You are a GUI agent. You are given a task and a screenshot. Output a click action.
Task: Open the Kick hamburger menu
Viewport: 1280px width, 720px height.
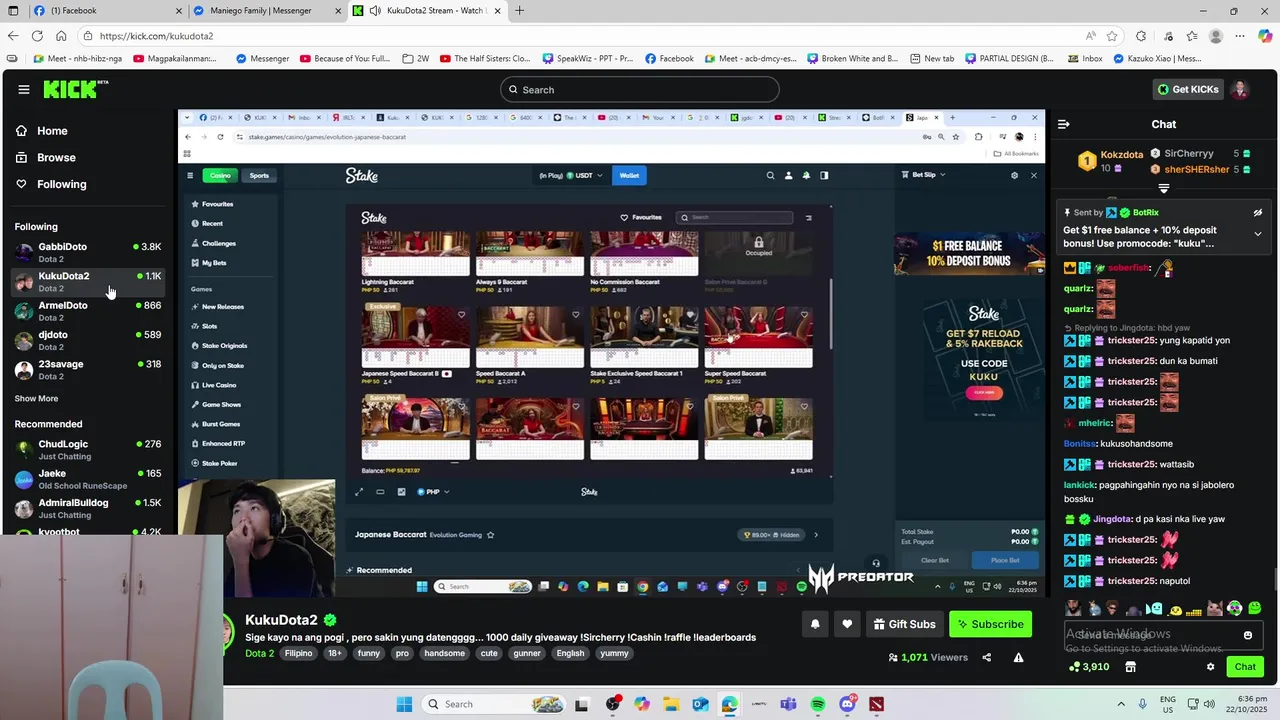[x=24, y=89]
